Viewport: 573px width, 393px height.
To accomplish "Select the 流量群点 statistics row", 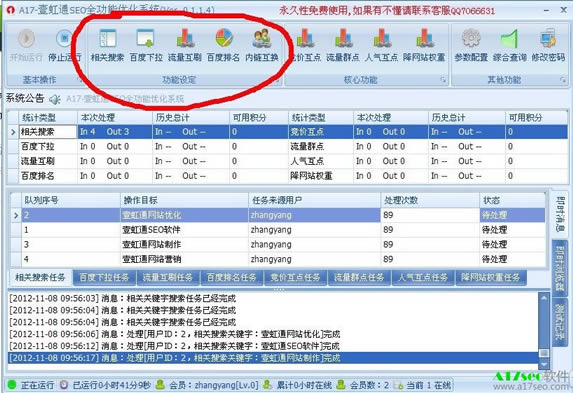I will [x=428, y=147].
